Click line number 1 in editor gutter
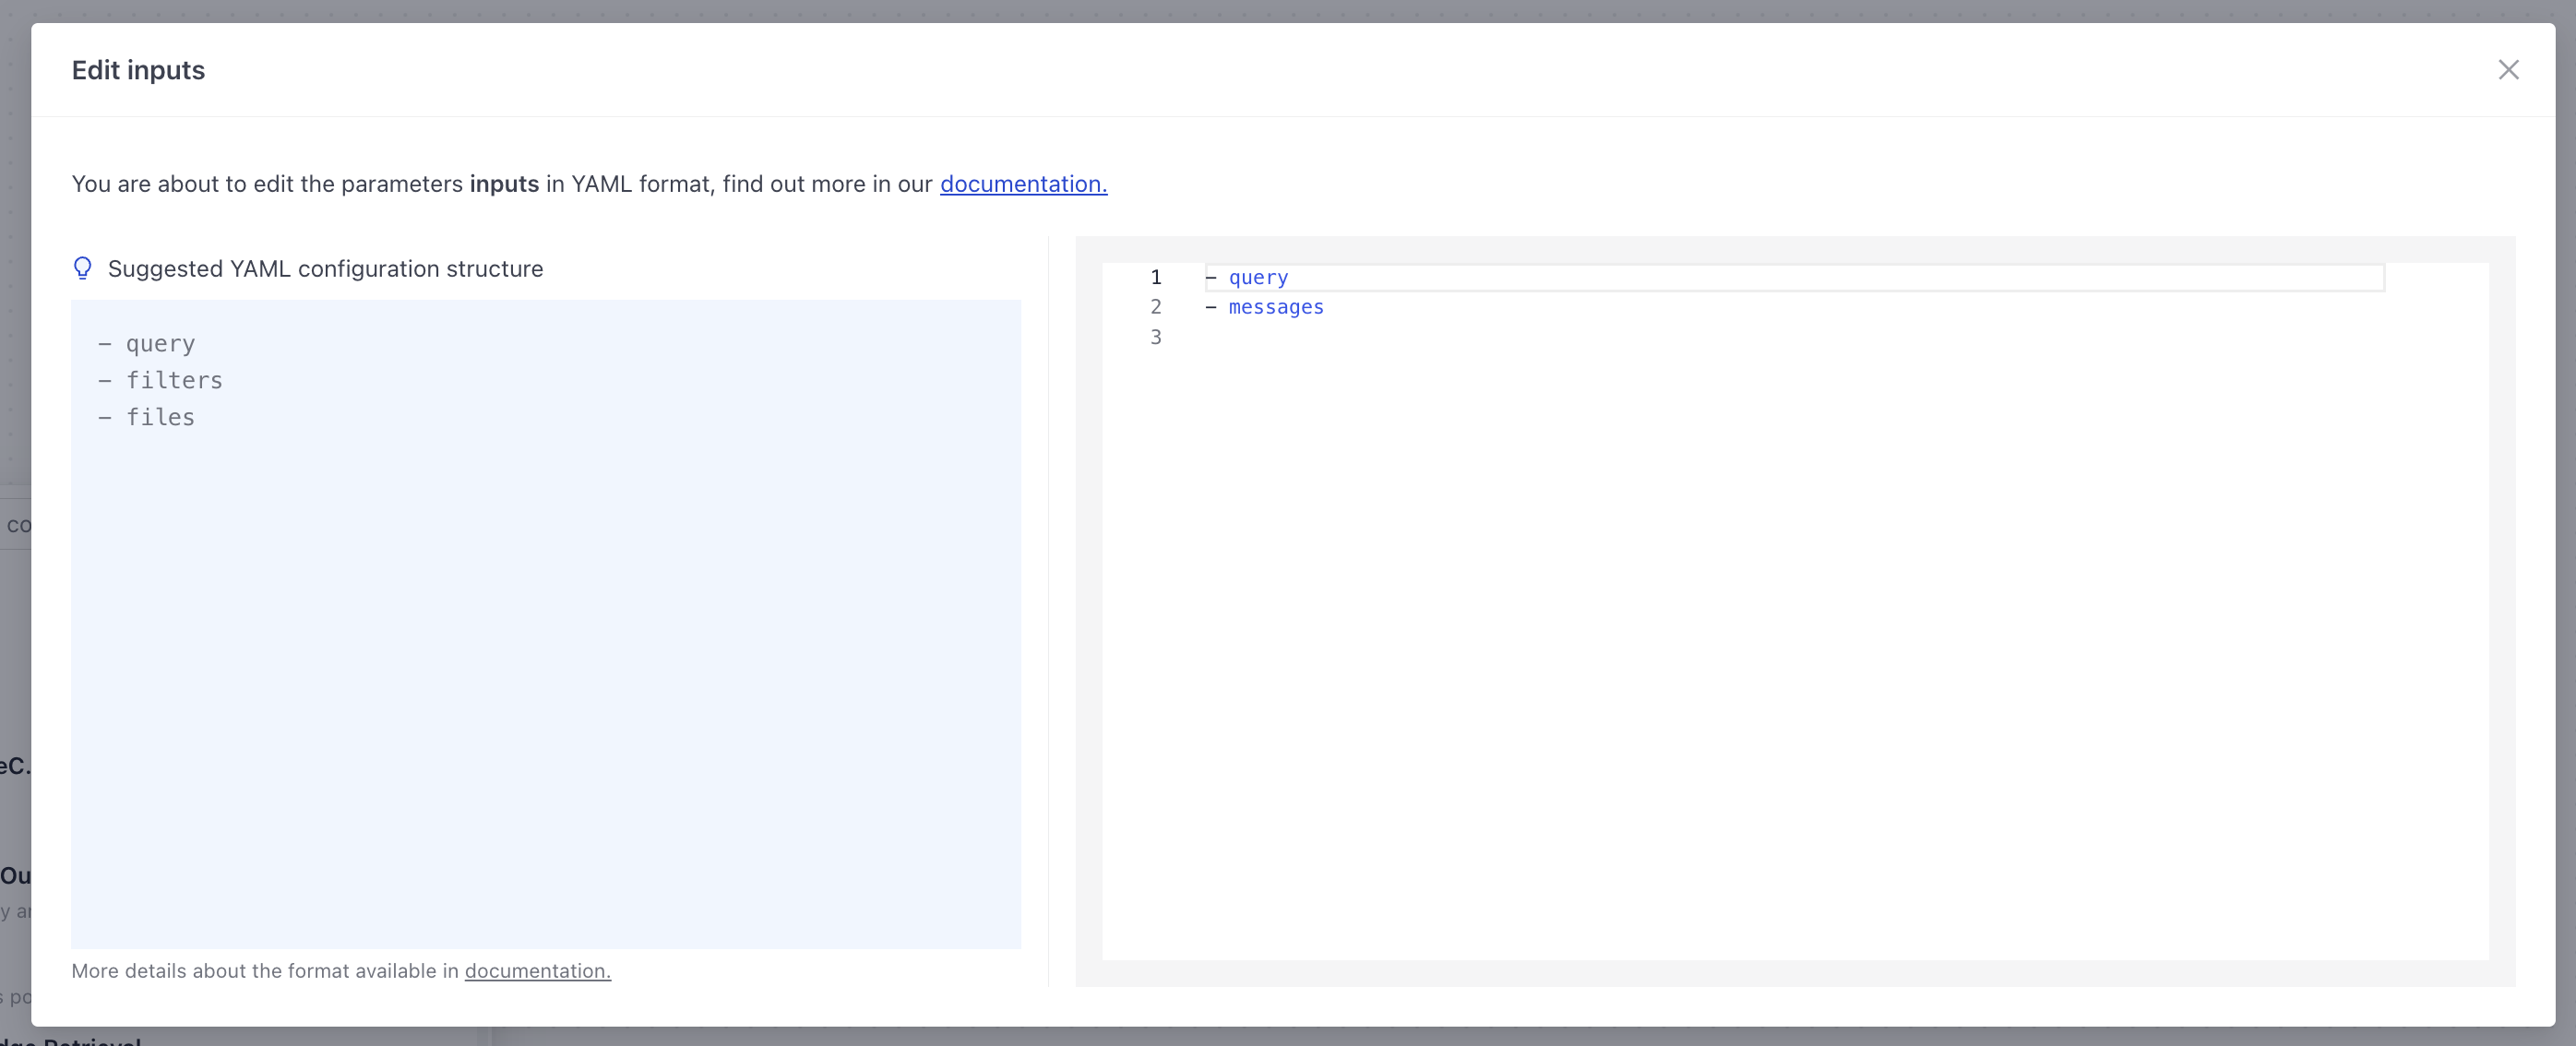Viewport: 2576px width, 1046px height. point(1155,277)
